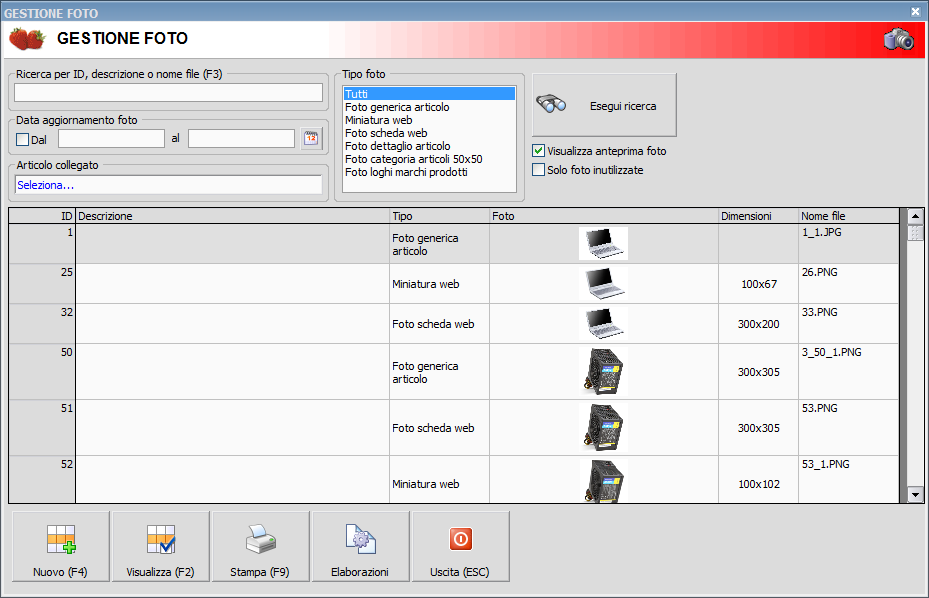The image size is (929, 598).
Task: Click the Elaborazioni gears icon
Action: click(x=360, y=538)
